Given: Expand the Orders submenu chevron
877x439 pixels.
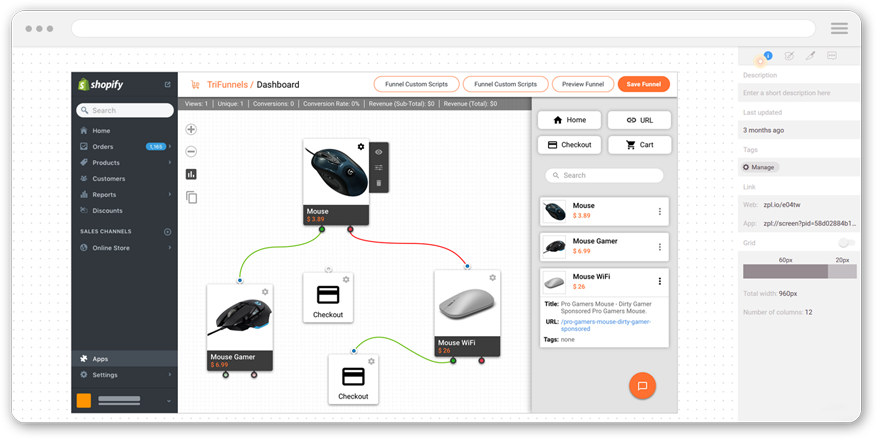Looking at the screenshot, I should coord(169,147).
